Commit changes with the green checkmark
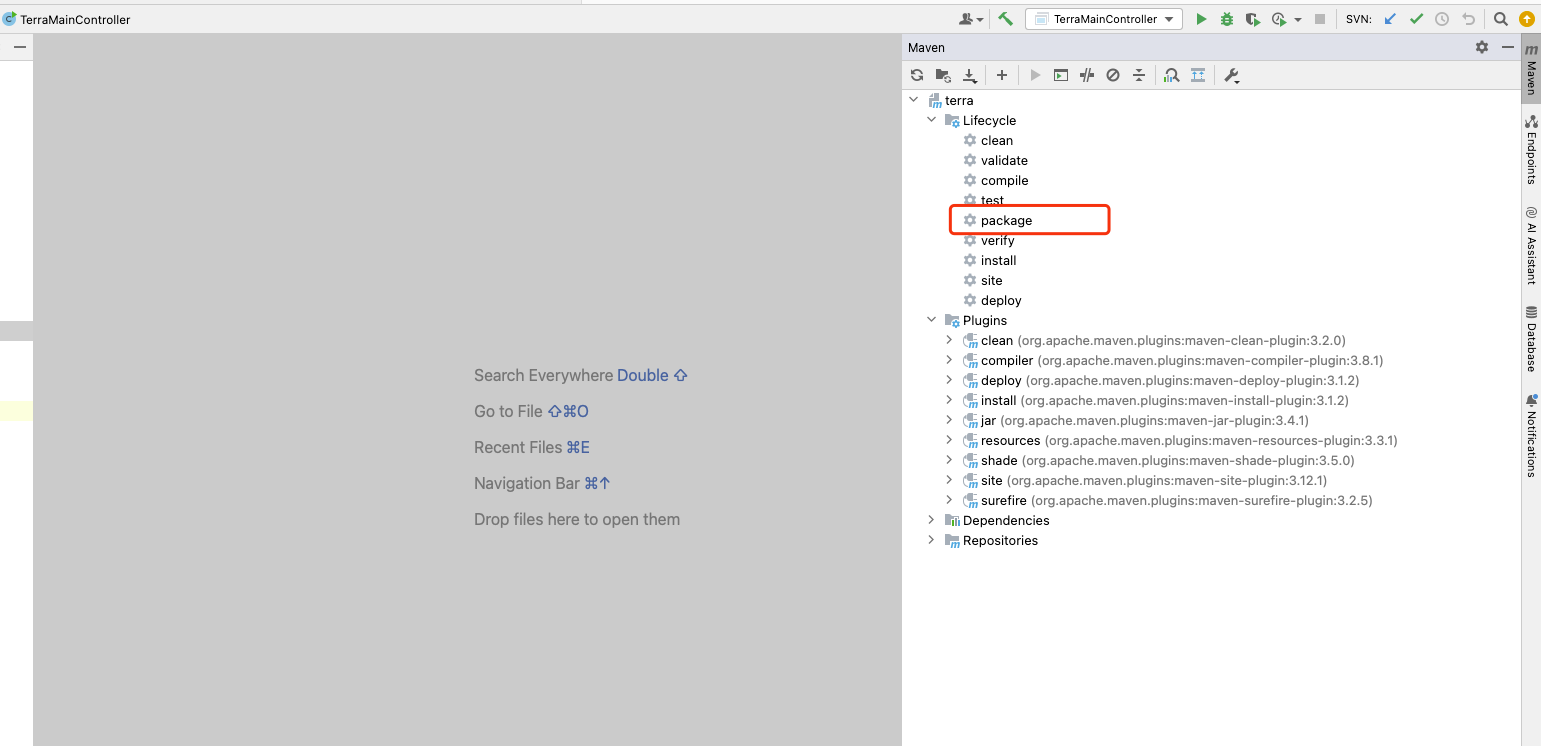The height and width of the screenshot is (746, 1541). click(x=1416, y=19)
